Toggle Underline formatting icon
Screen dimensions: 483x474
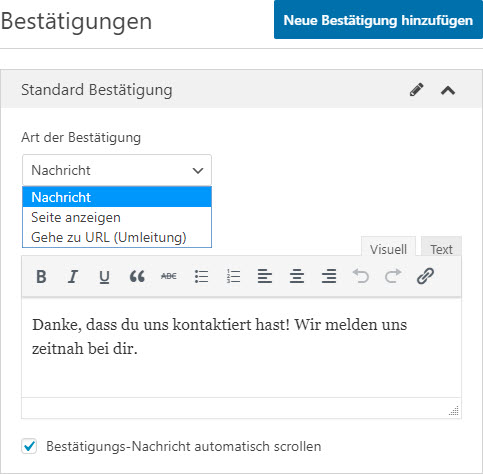point(104,276)
